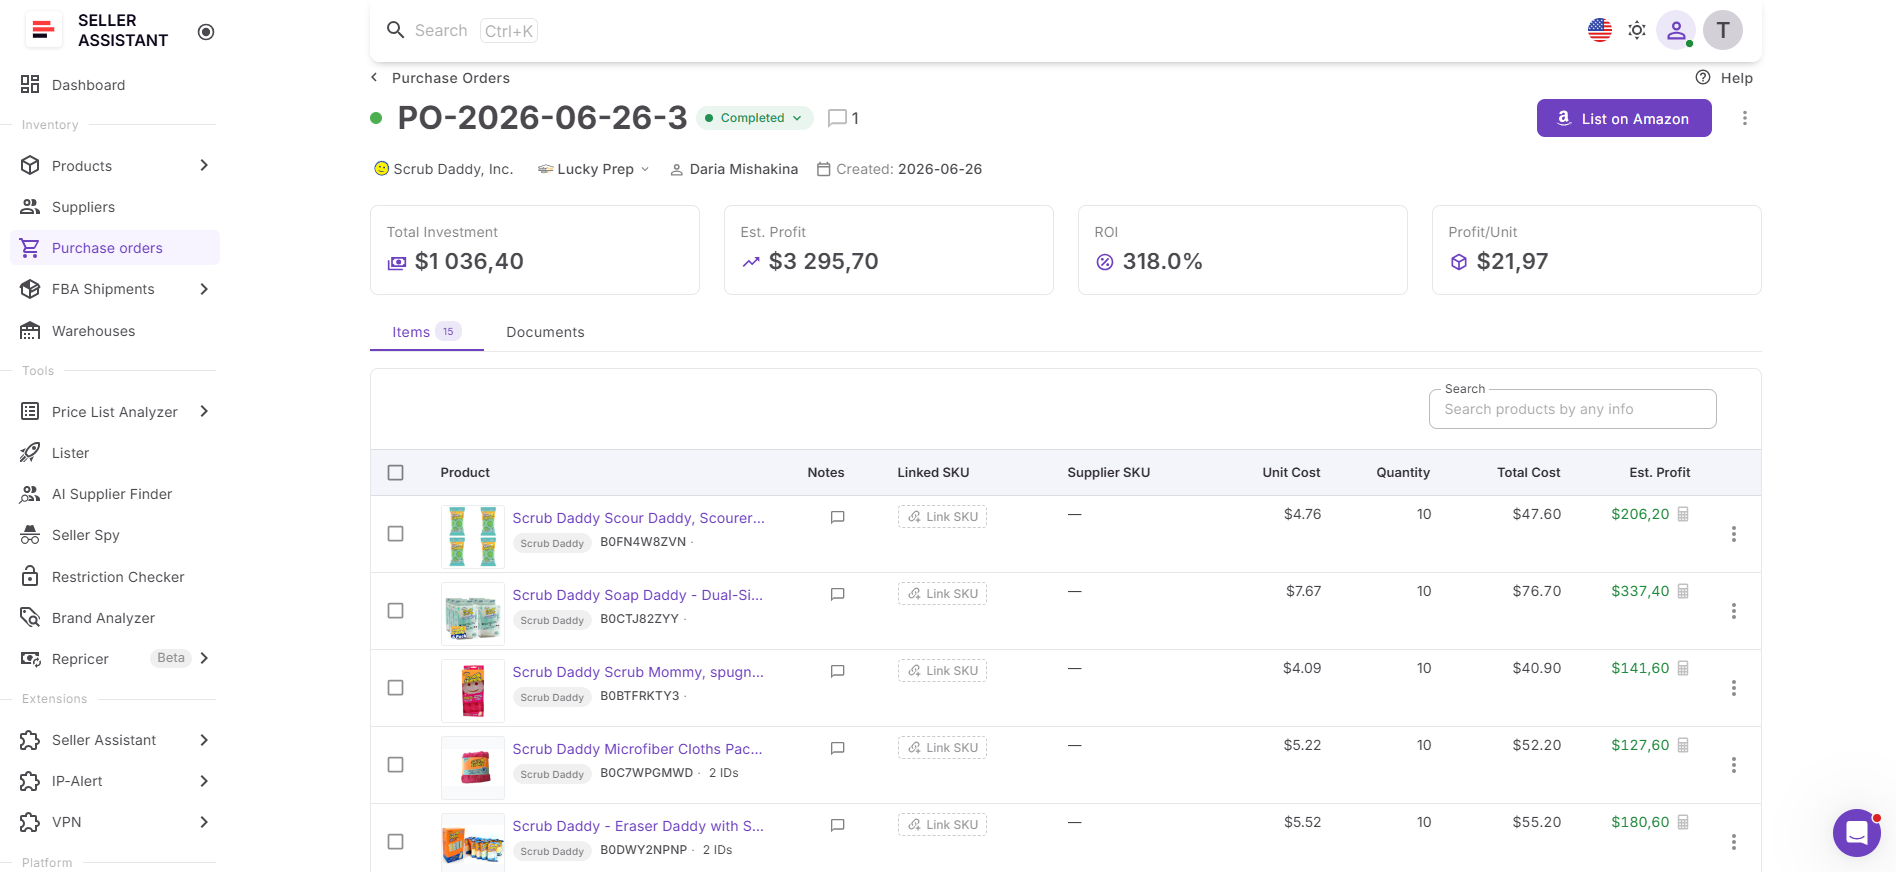Click the Brand Analyzer icon
Image resolution: width=1896 pixels, height=872 pixels.
point(31,618)
